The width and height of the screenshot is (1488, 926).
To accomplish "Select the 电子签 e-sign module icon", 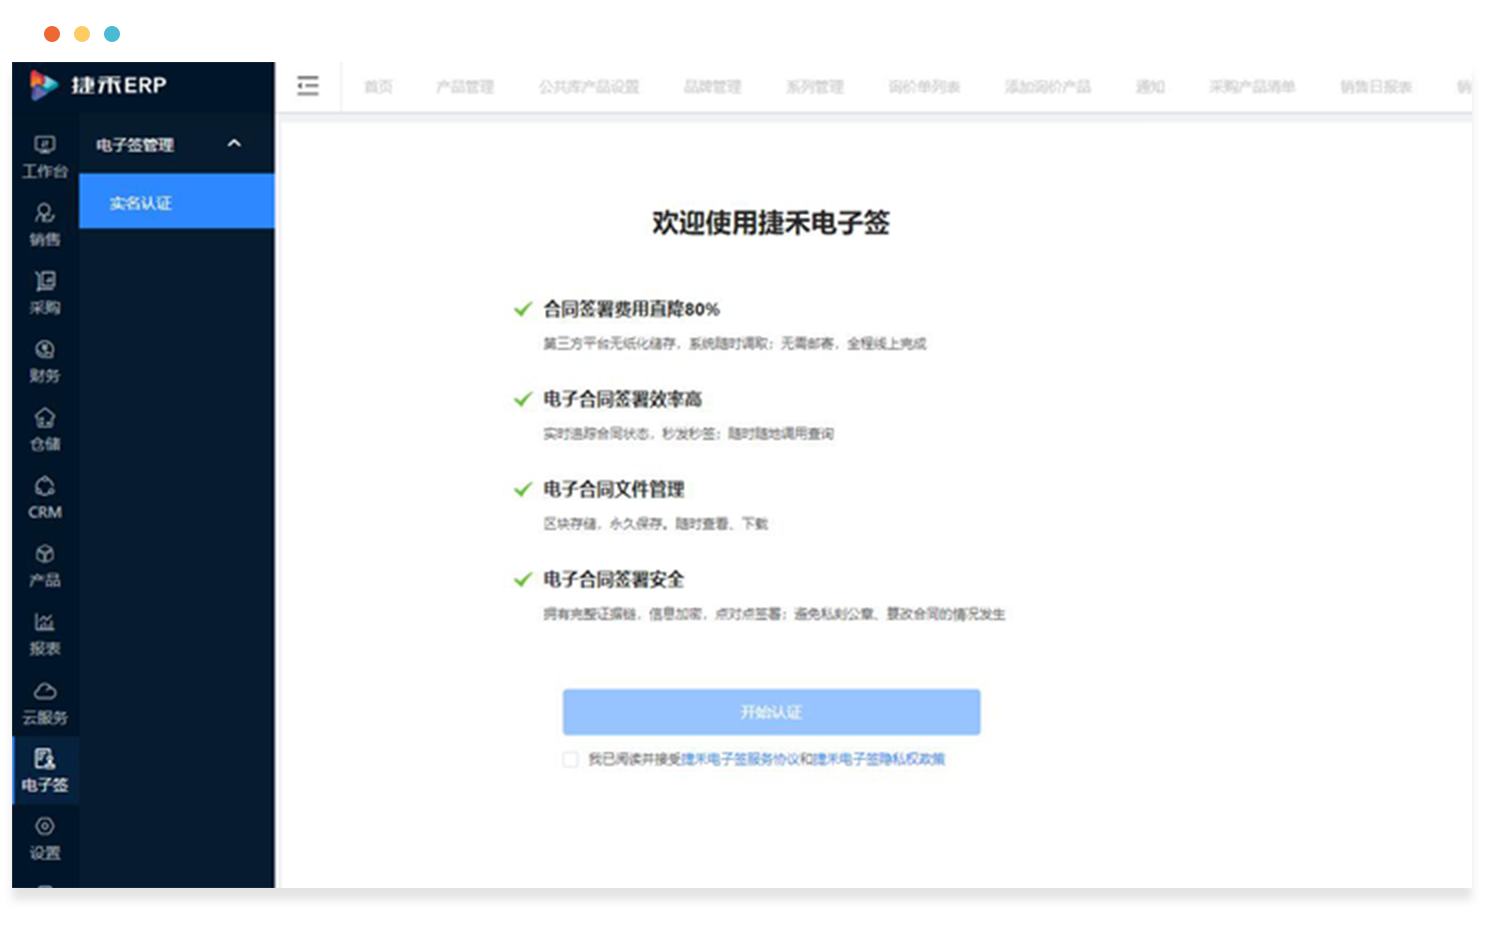I will (45, 770).
